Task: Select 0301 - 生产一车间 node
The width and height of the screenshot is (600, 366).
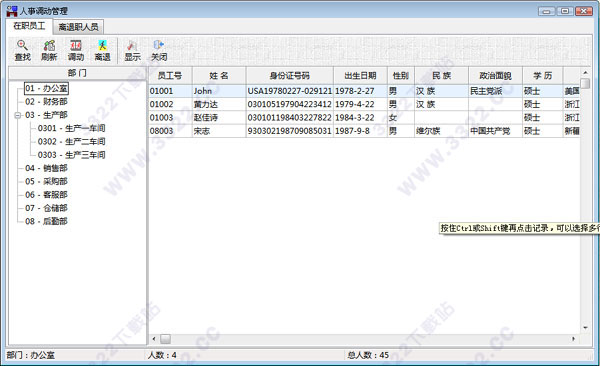Action: tap(72, 128)
